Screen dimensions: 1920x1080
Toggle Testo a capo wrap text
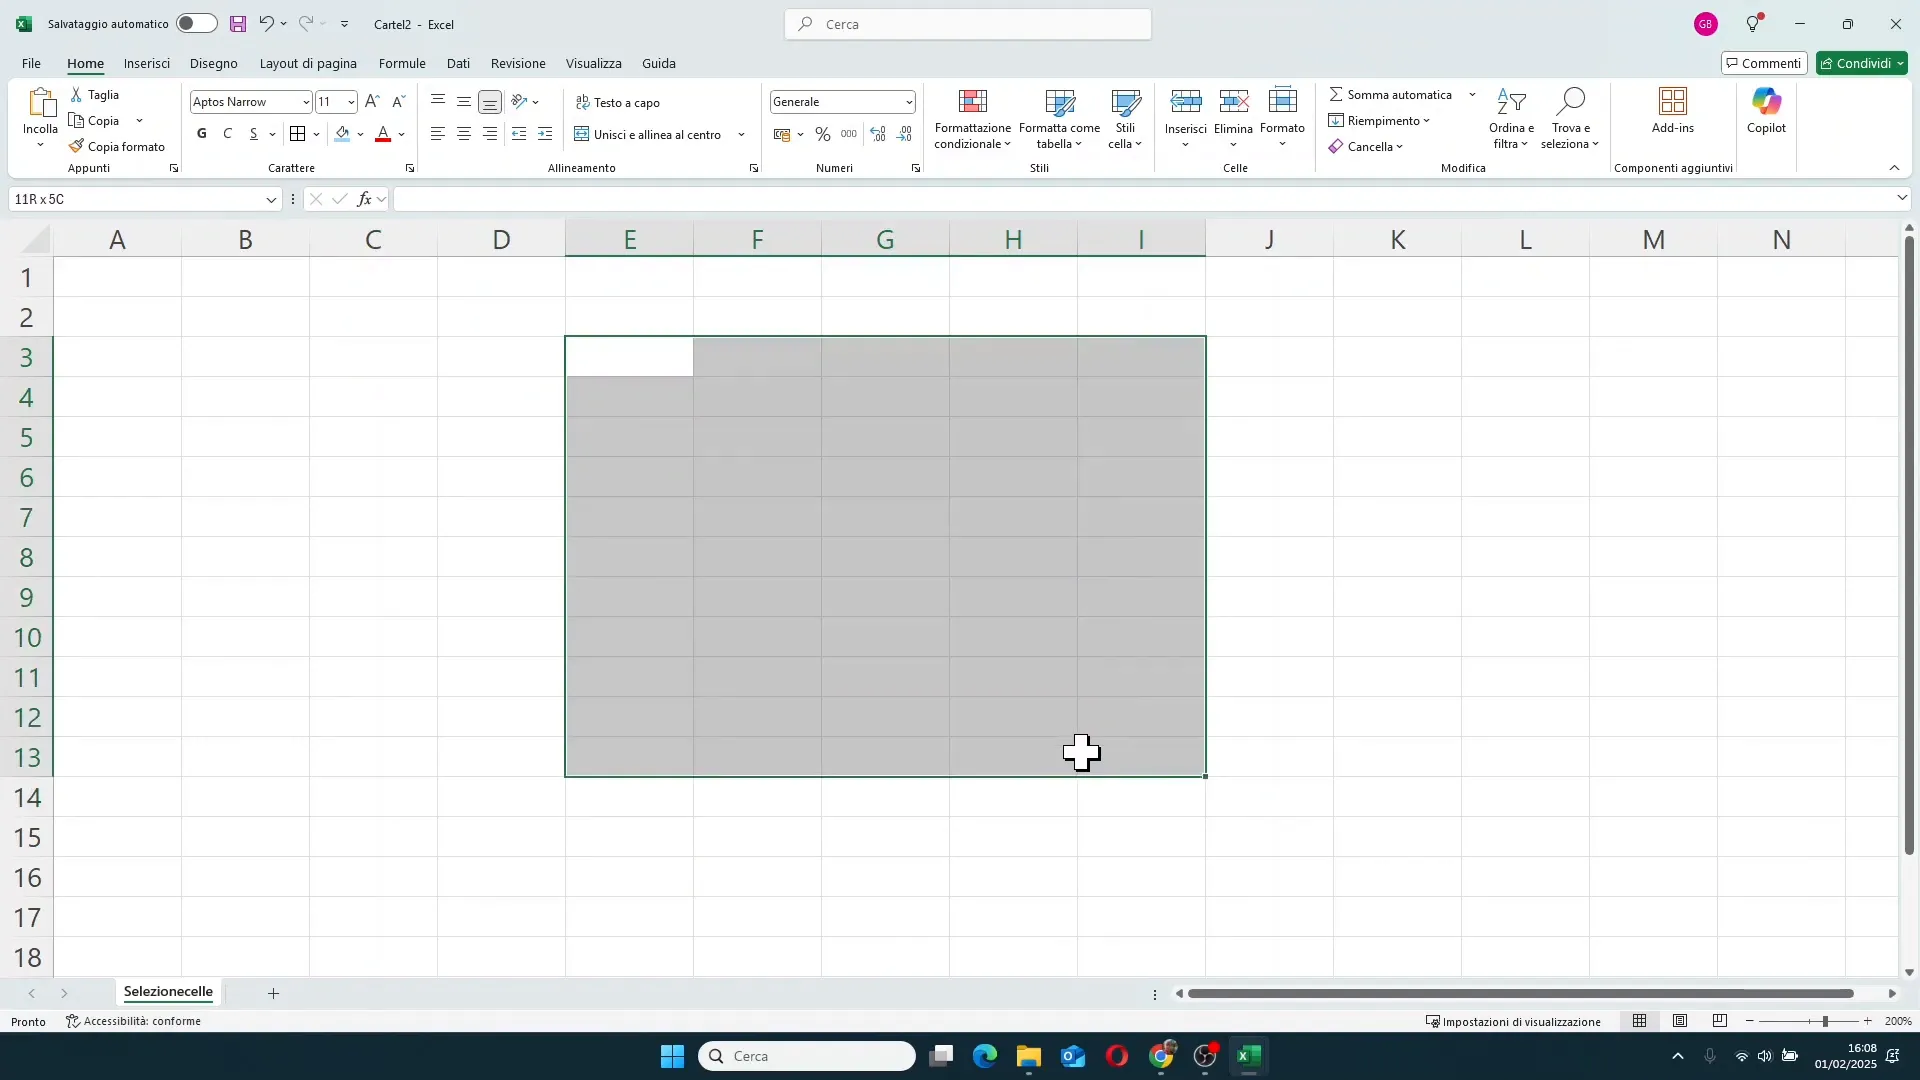[x=618, y=103]
